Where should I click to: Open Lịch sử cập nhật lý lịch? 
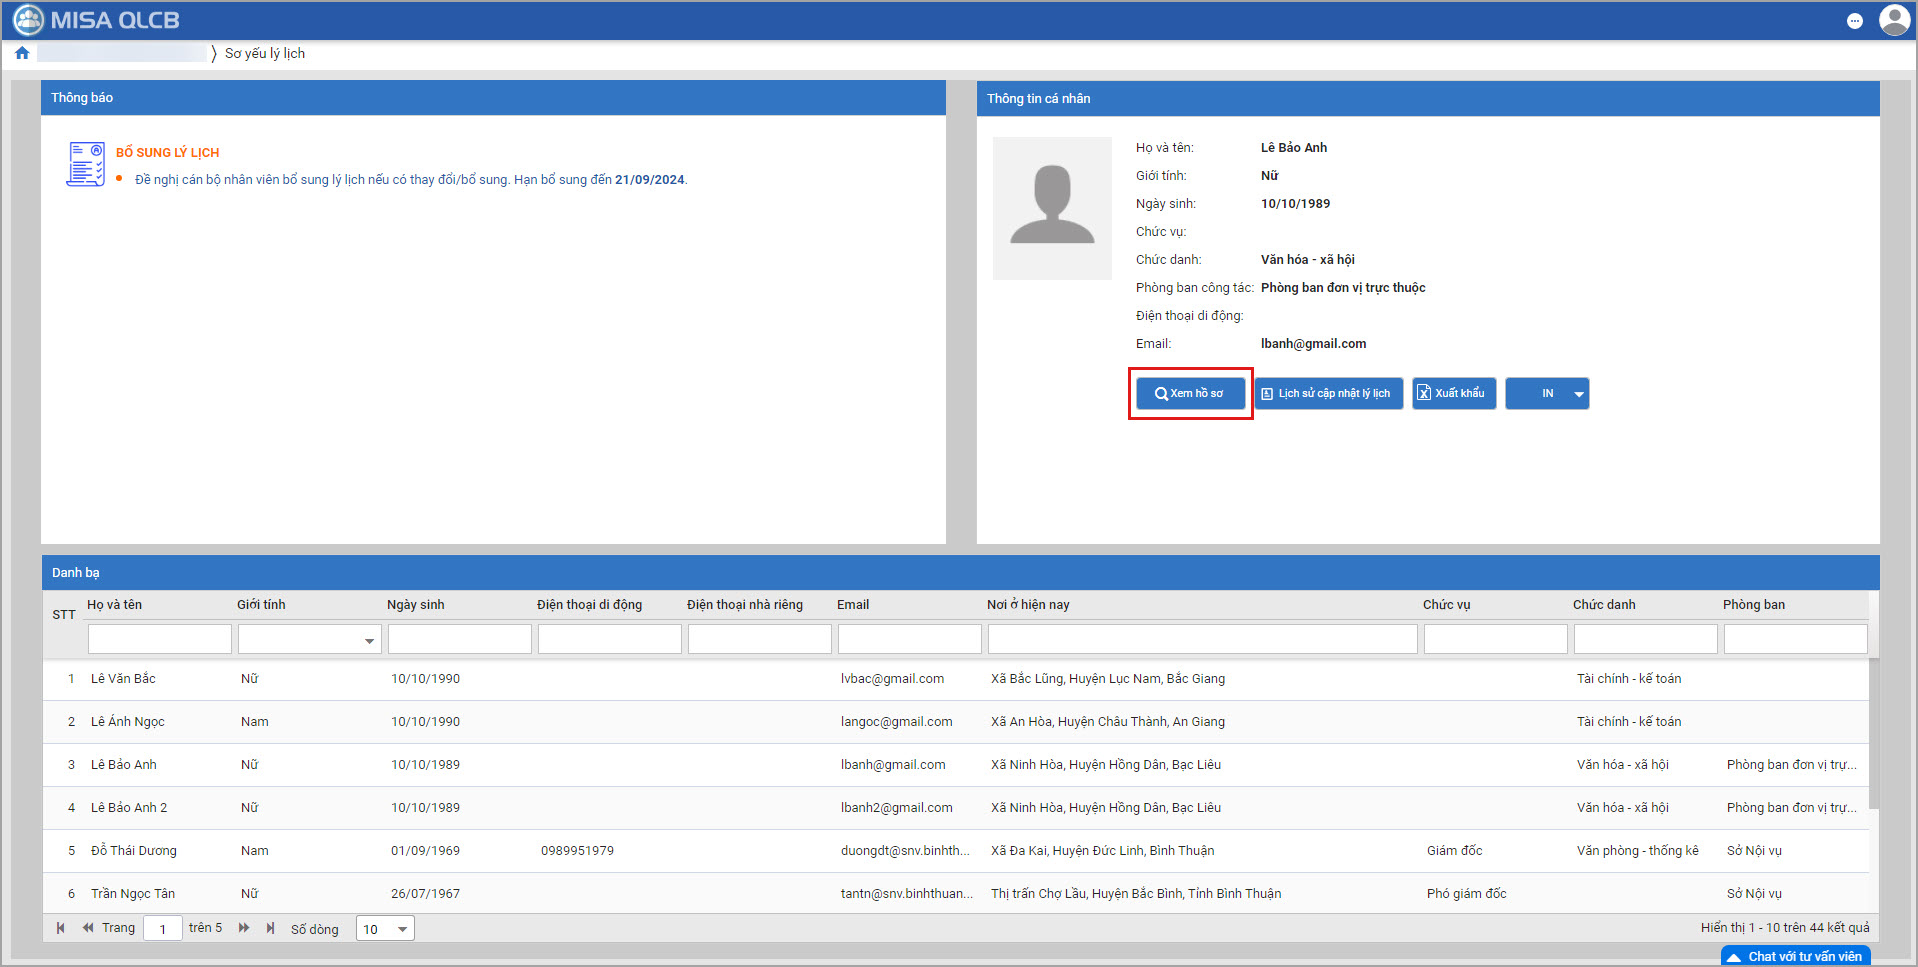click(1329, 394)
